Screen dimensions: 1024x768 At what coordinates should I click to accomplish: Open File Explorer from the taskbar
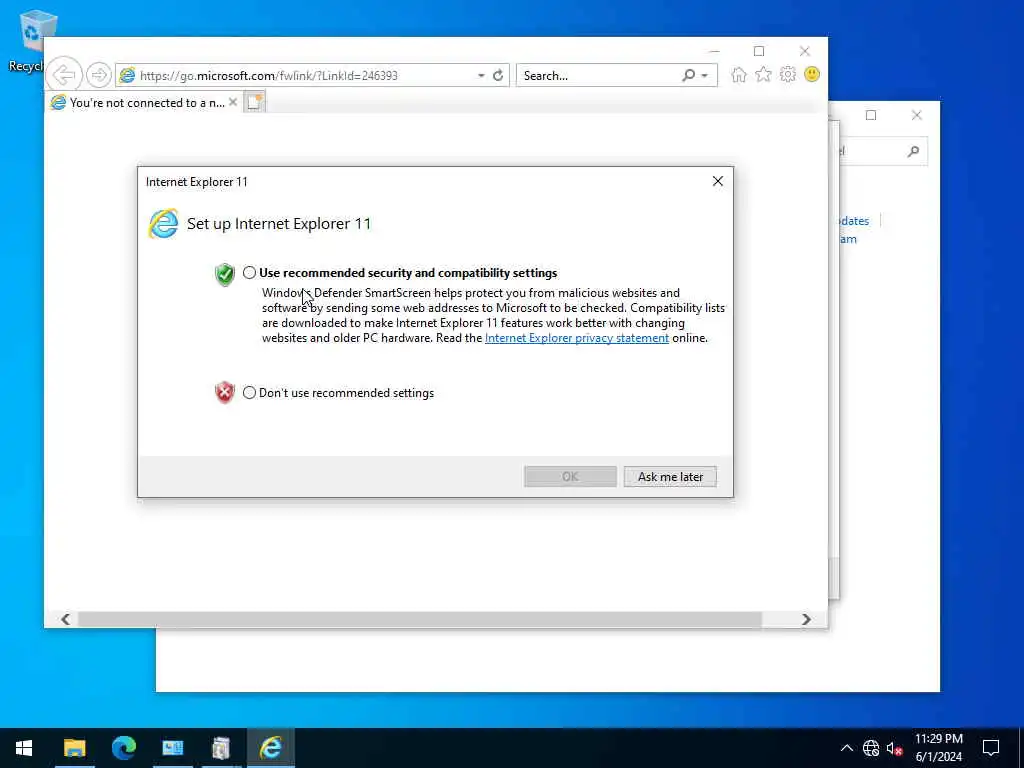click(74, 748)
